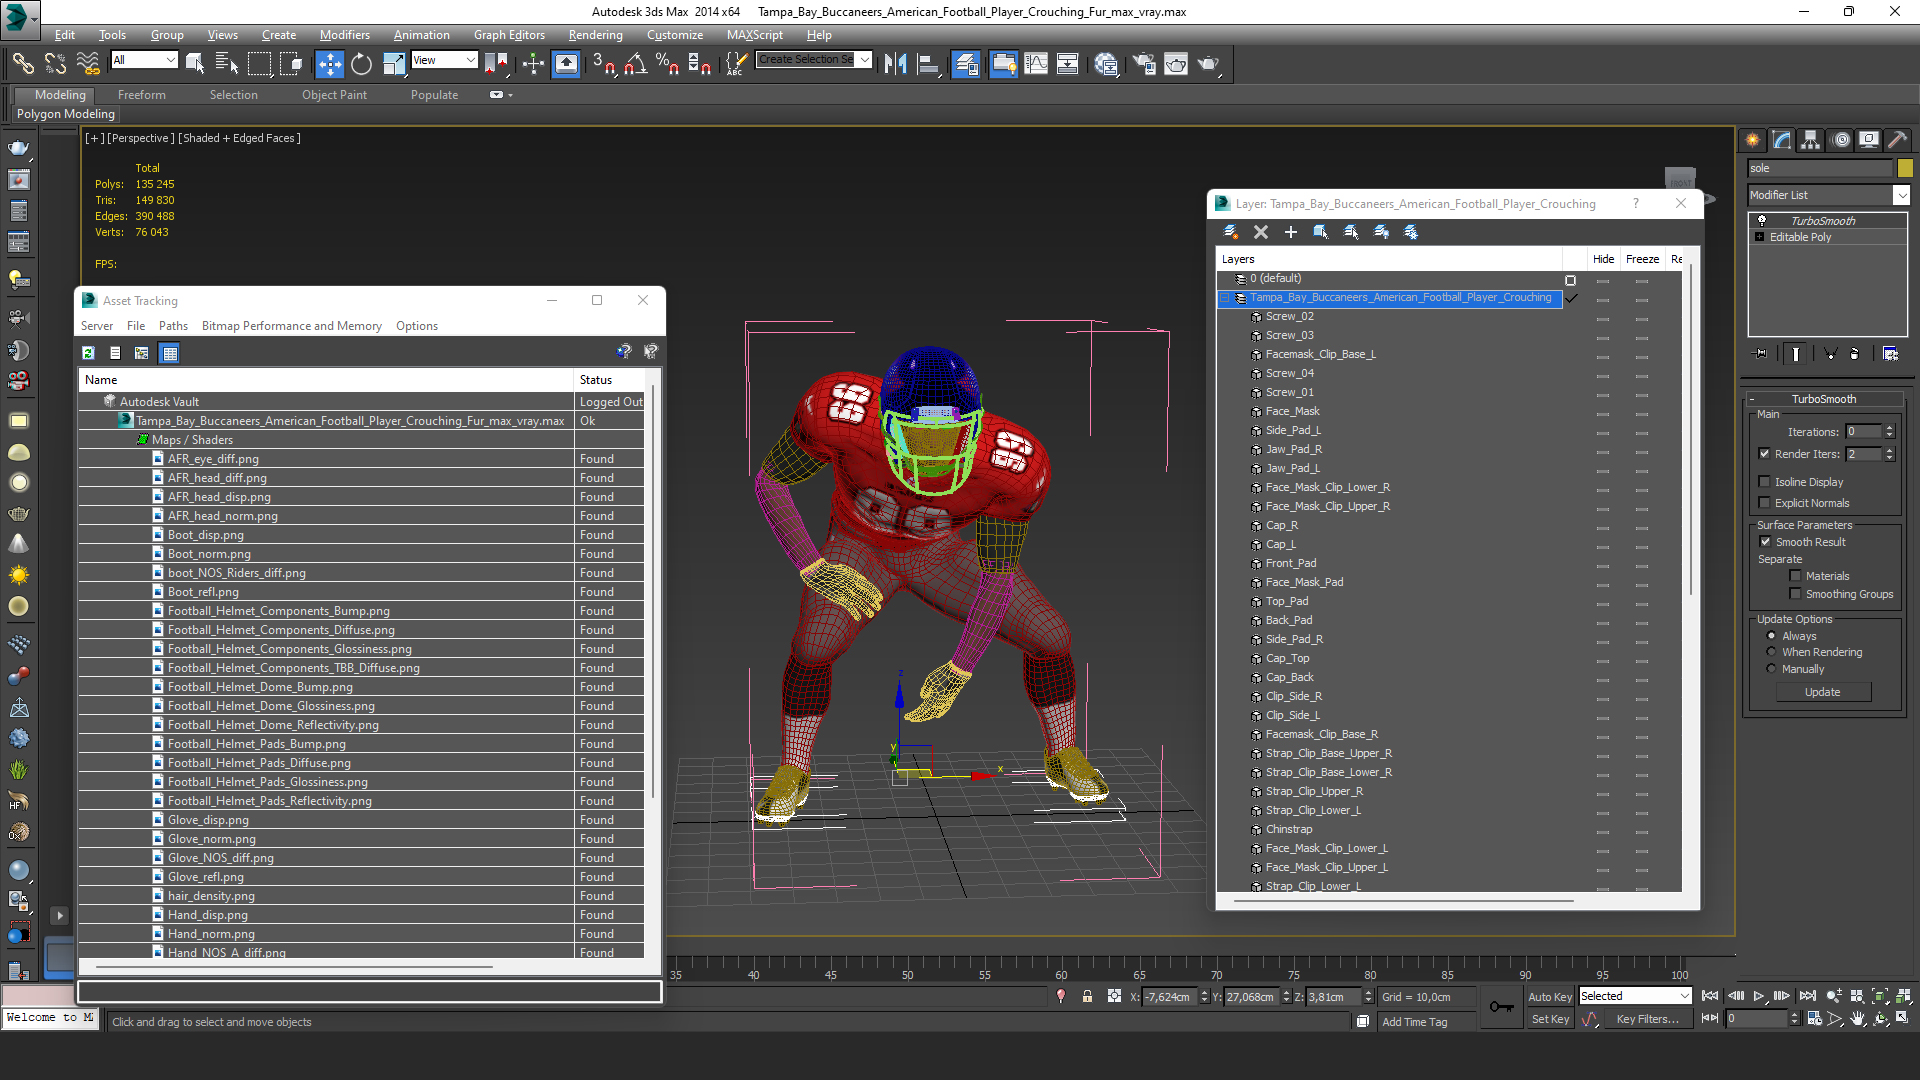
Task: Click Play Animation button
Action: (1759, 996)
